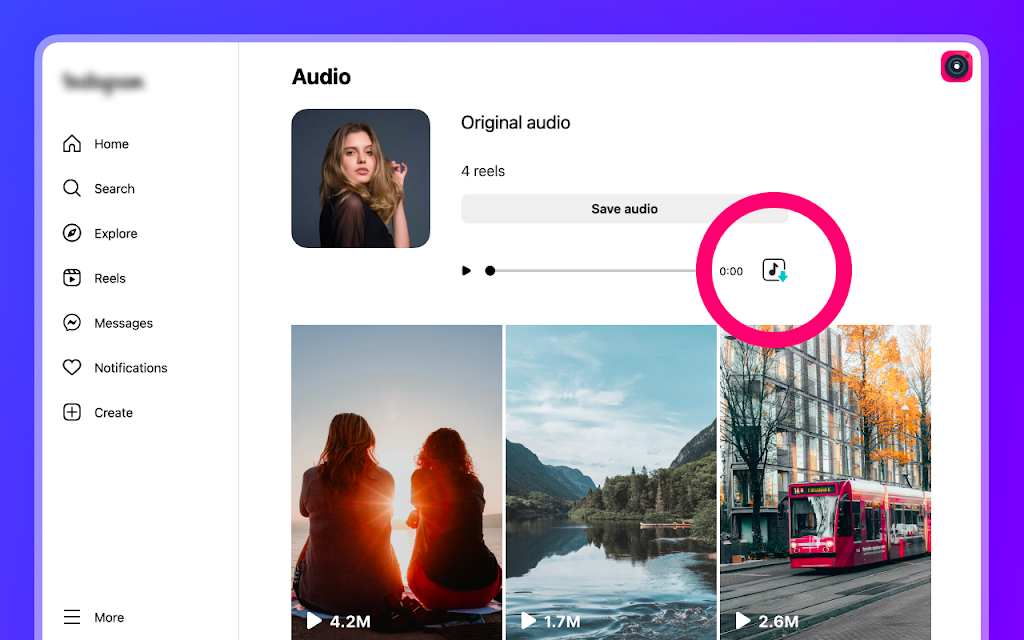This screenshot has height=640, width=1024.
Task: Click the pink extension icon at top right
Action: (957, 67)
